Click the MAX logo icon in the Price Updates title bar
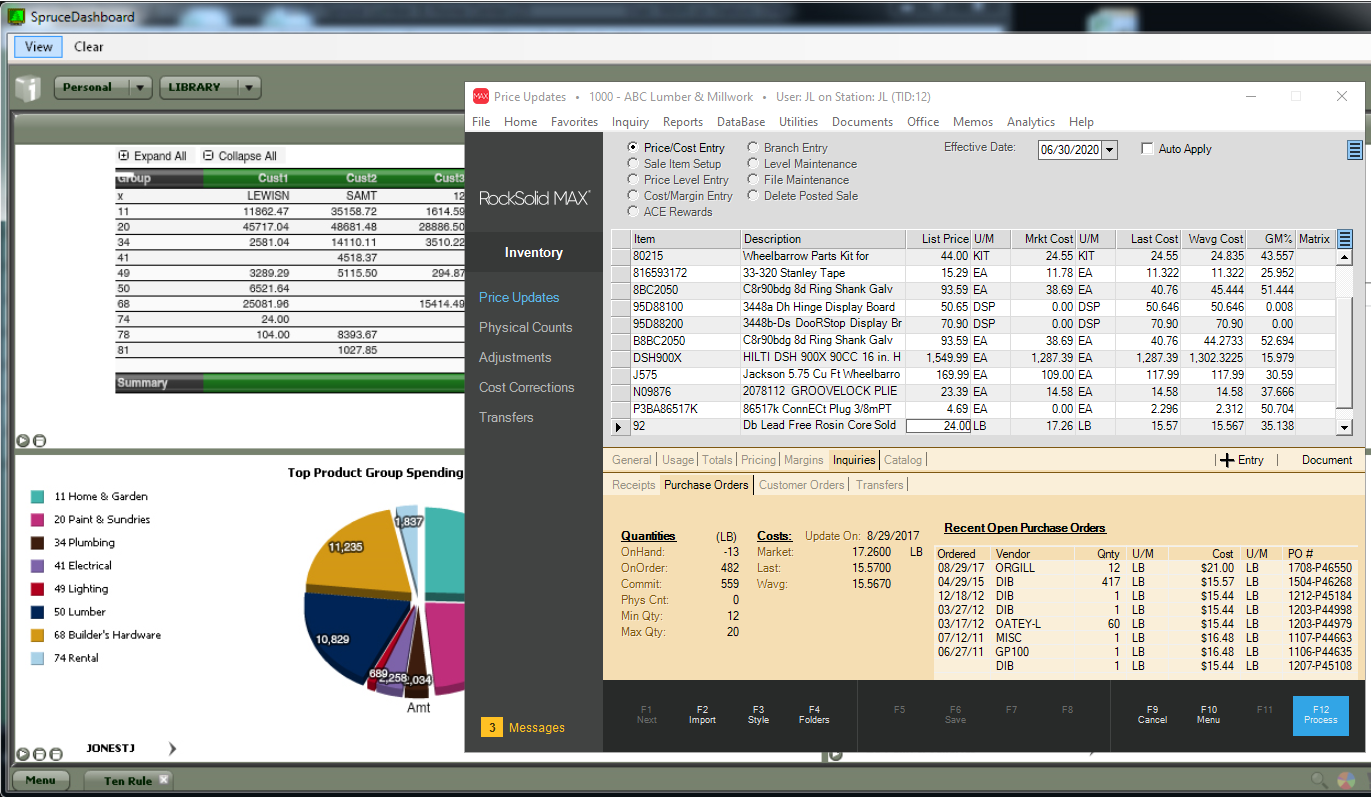This screenshot has height=797, width=1371. click(481, 96)
